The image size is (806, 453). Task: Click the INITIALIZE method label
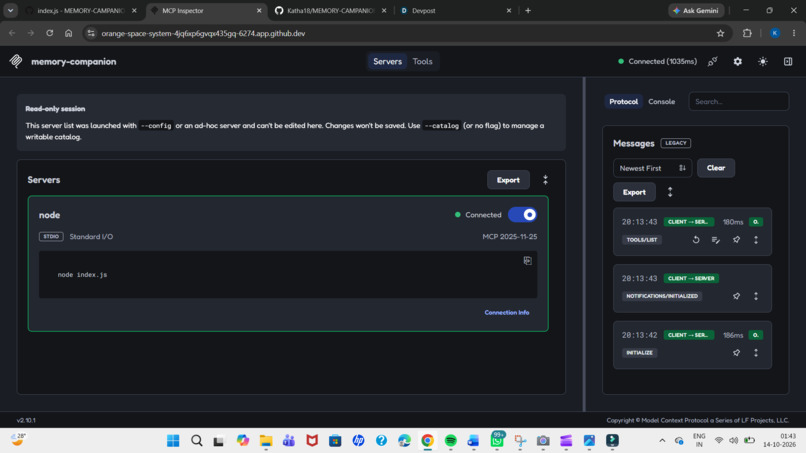pyautogui.click(x=639, y=353)
